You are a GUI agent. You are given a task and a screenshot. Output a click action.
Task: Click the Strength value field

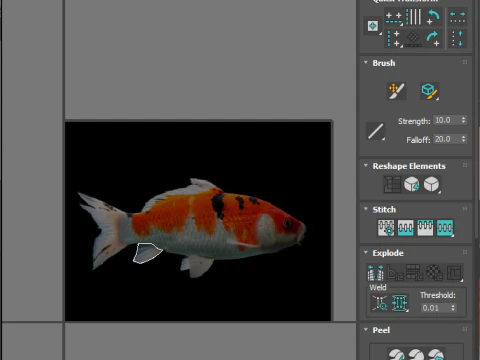coord(446,120)
